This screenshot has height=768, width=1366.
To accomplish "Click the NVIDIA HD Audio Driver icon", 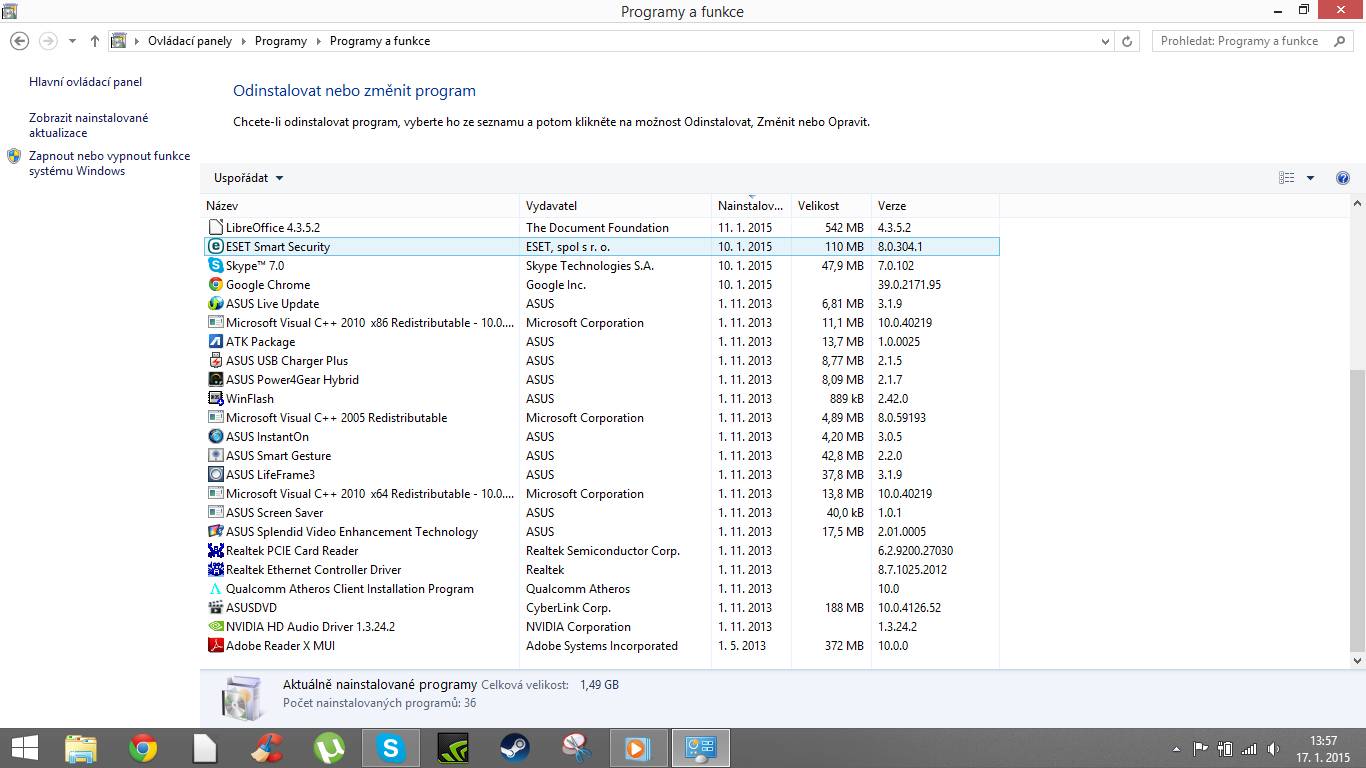I will tap(216, 627).
